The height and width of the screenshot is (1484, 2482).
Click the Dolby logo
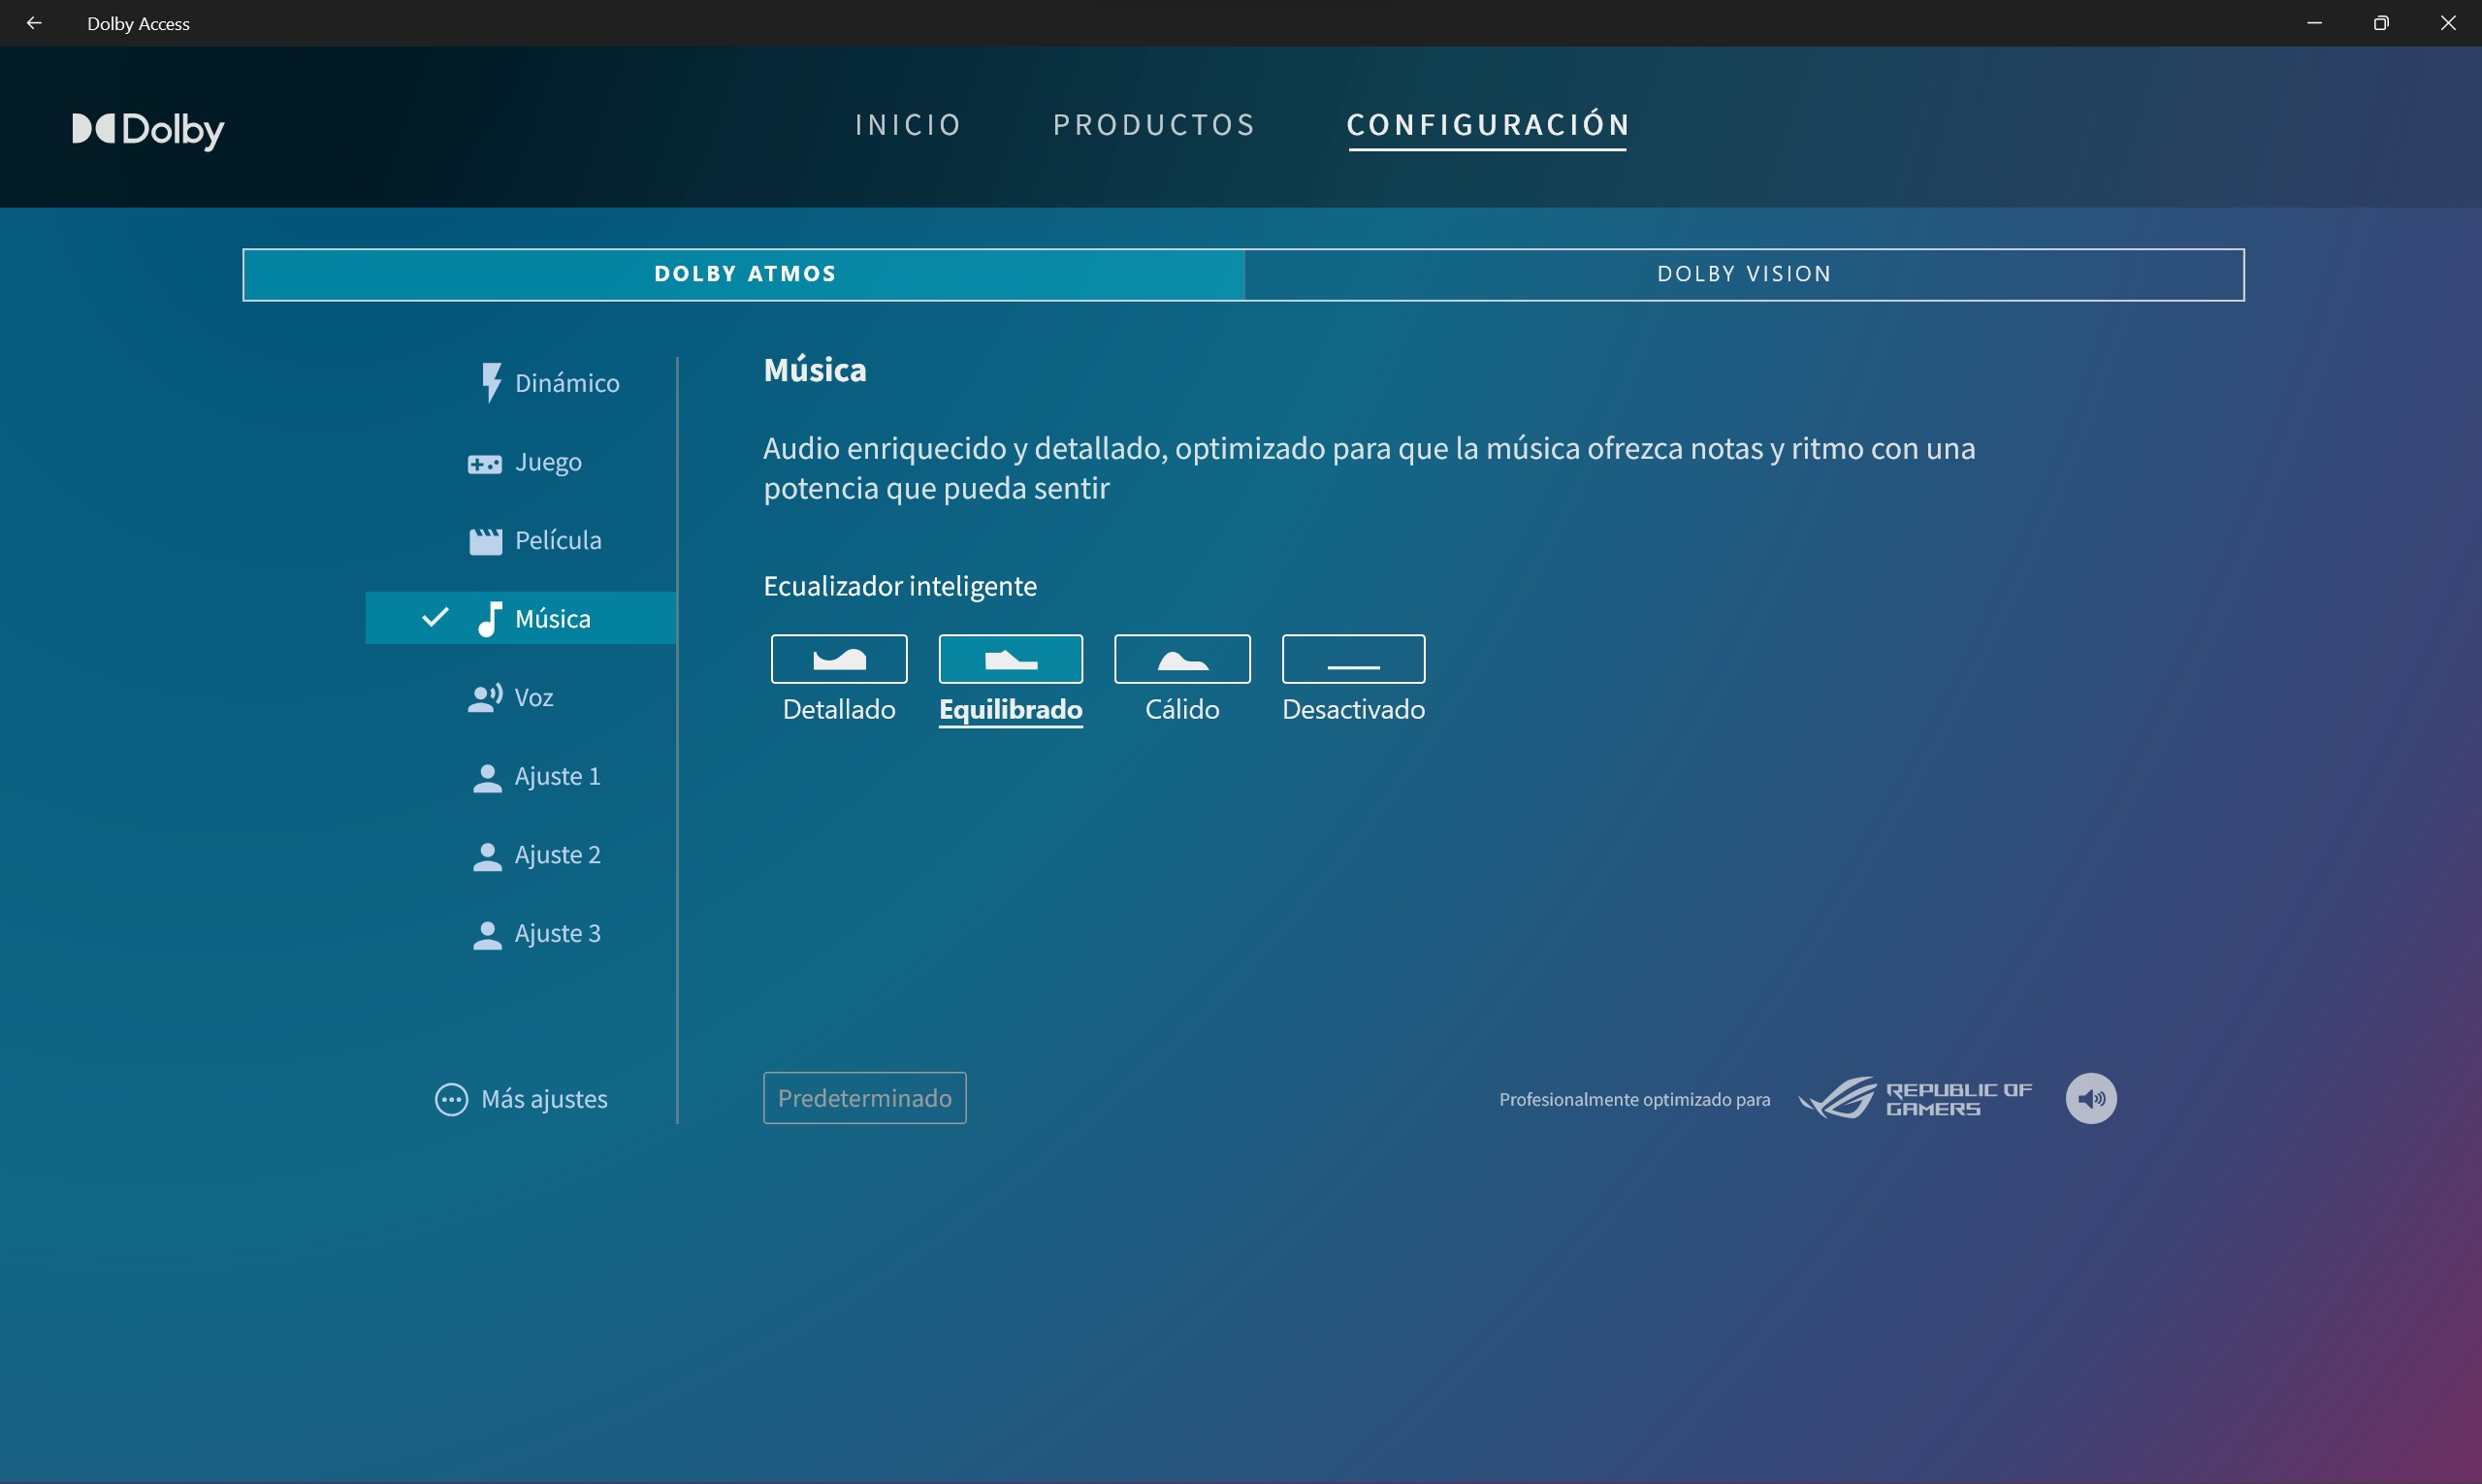148,129
